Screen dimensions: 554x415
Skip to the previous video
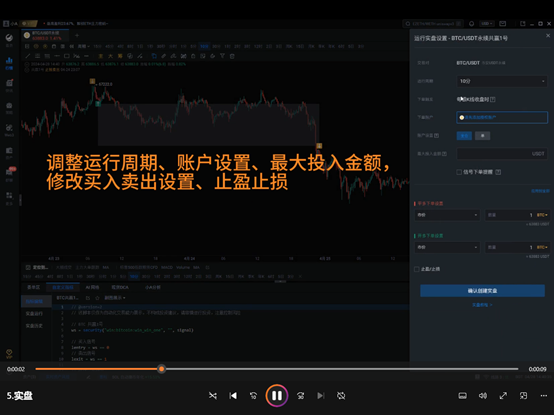[x=233, y=396]
